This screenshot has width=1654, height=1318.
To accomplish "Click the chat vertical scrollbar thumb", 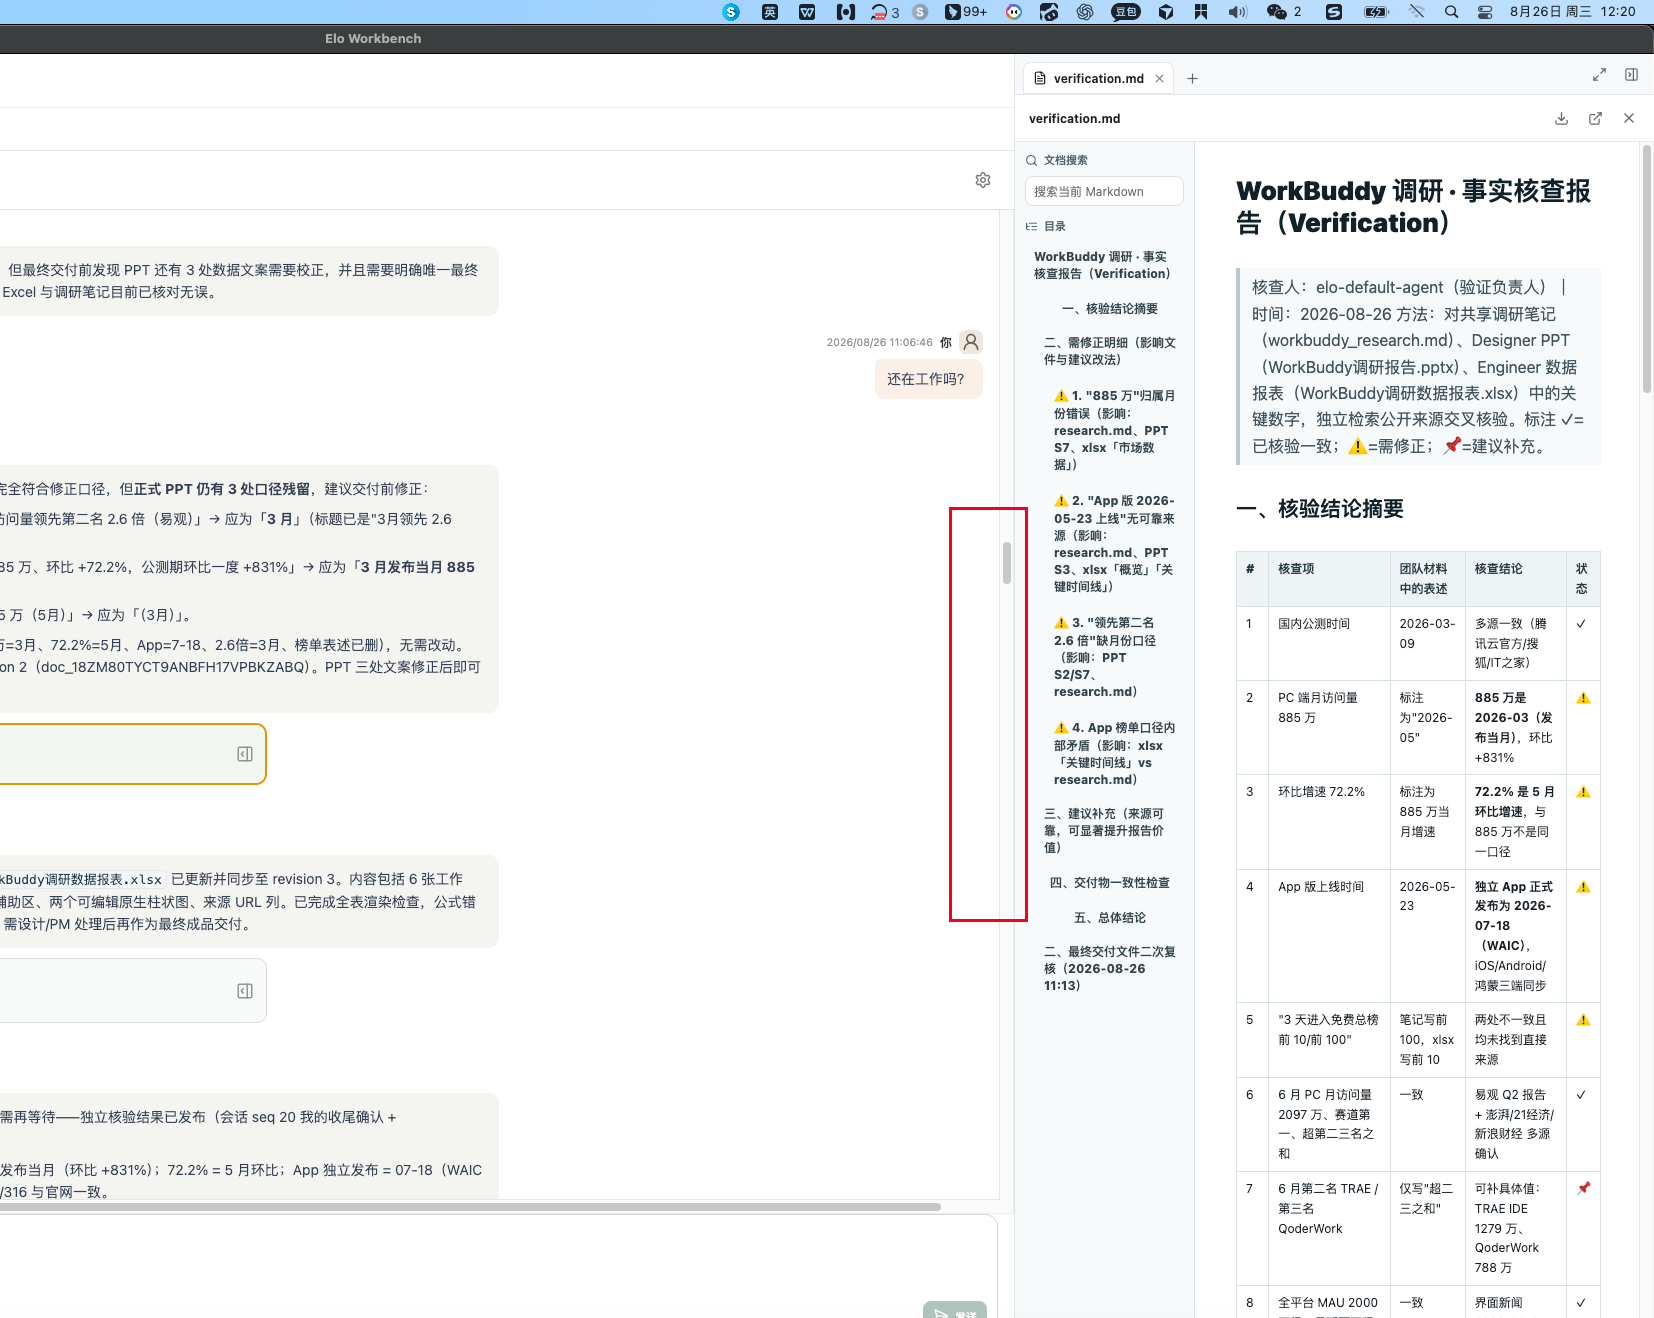I will coord(1006,563).
